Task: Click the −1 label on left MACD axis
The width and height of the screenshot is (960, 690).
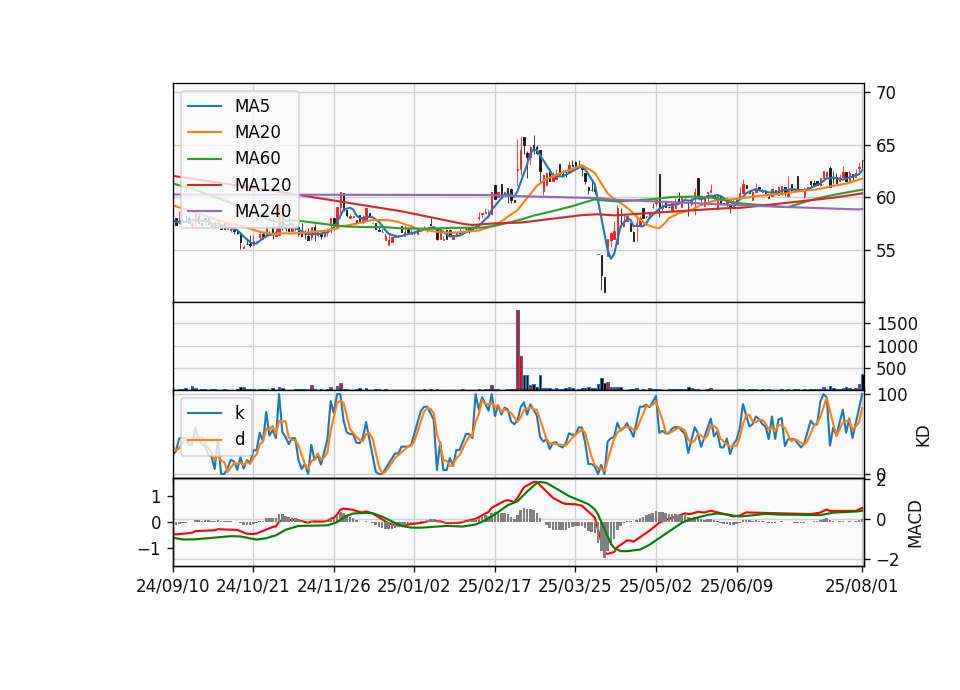Action: (x=149, y=549)
